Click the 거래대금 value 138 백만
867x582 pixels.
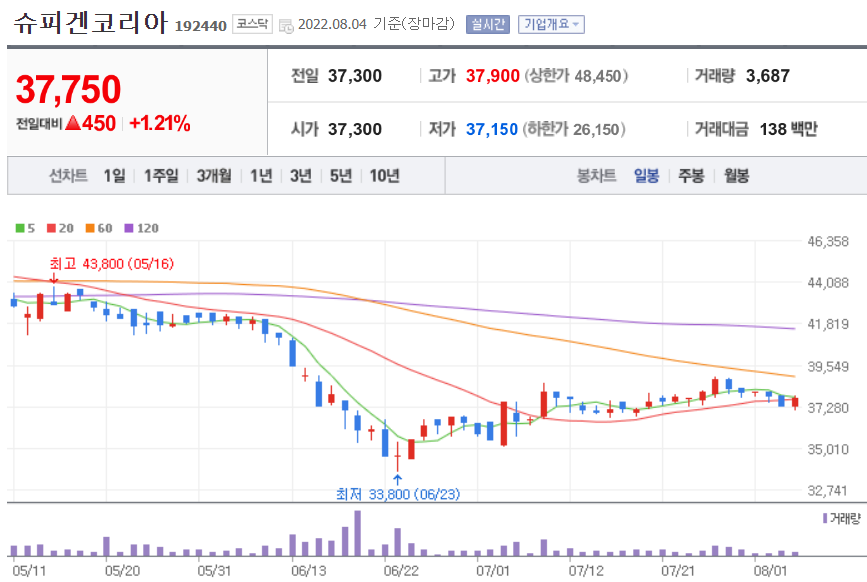pyautogui.click(x=788, y=129)
